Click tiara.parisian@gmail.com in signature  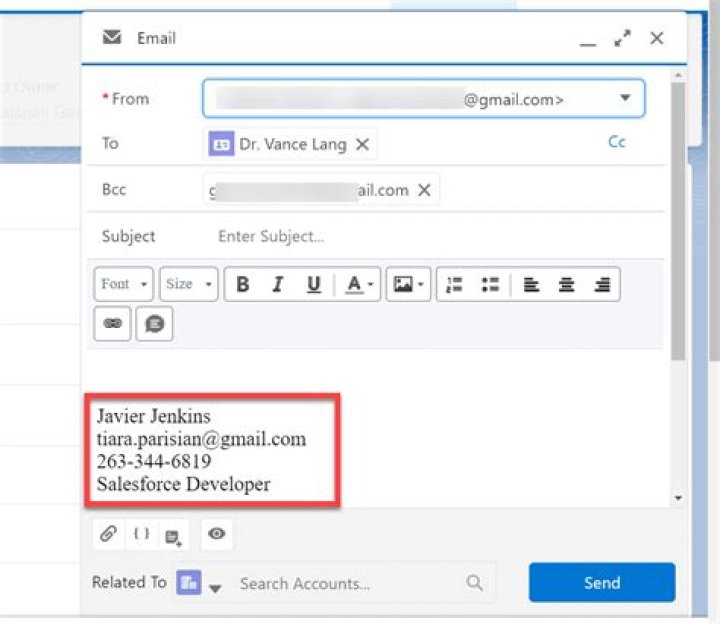(x=201, y=439)
